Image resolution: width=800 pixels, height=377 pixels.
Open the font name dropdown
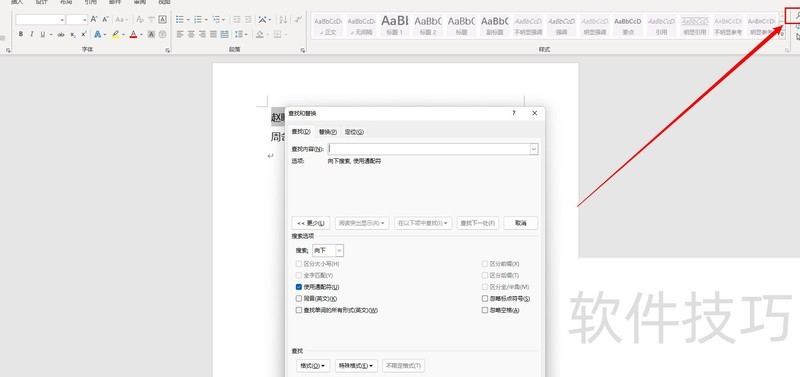(x=62, y=19)
